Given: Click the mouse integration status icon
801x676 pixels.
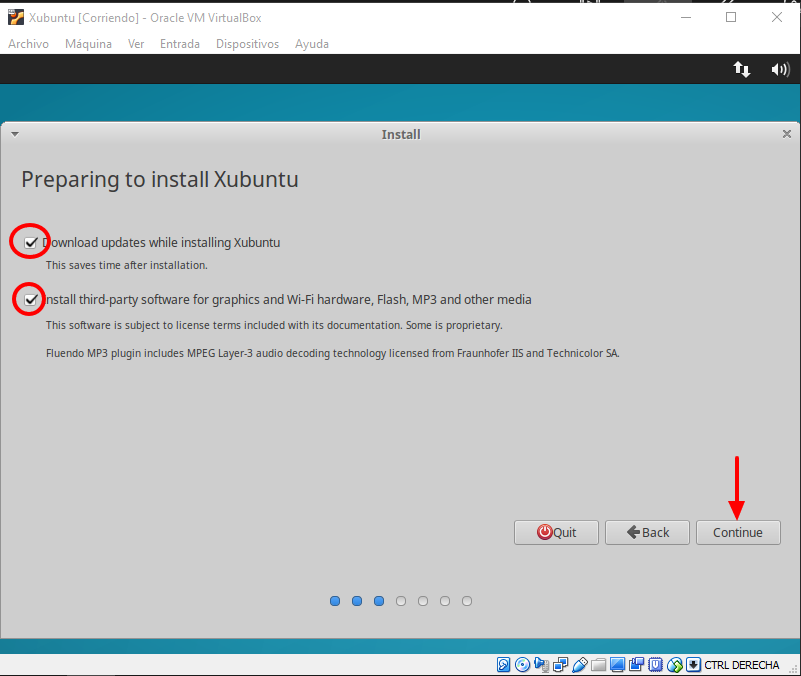Looking at the screenshot, I should (675, 665).
